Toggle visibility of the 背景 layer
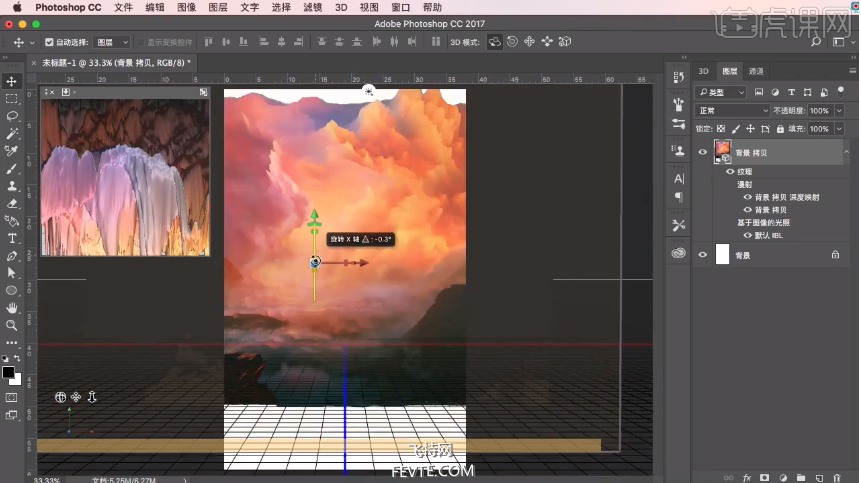861x483 pixels. tap(702, 255)
